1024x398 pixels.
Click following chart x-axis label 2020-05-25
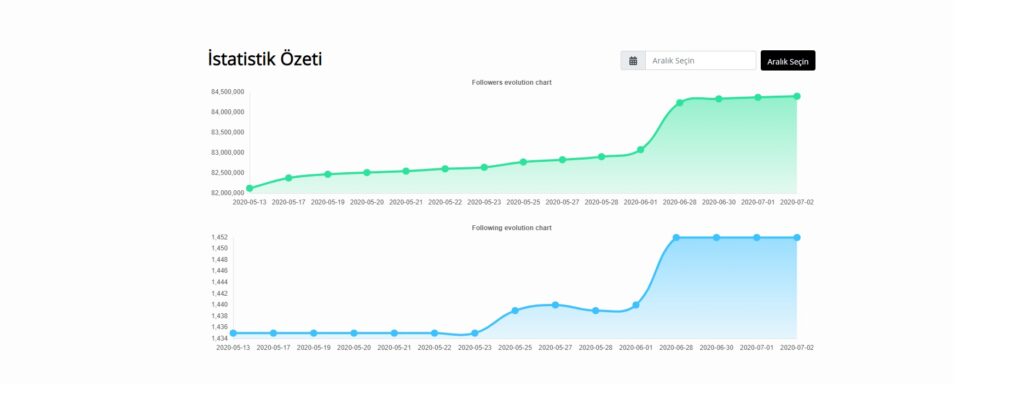tap(515, 348)
